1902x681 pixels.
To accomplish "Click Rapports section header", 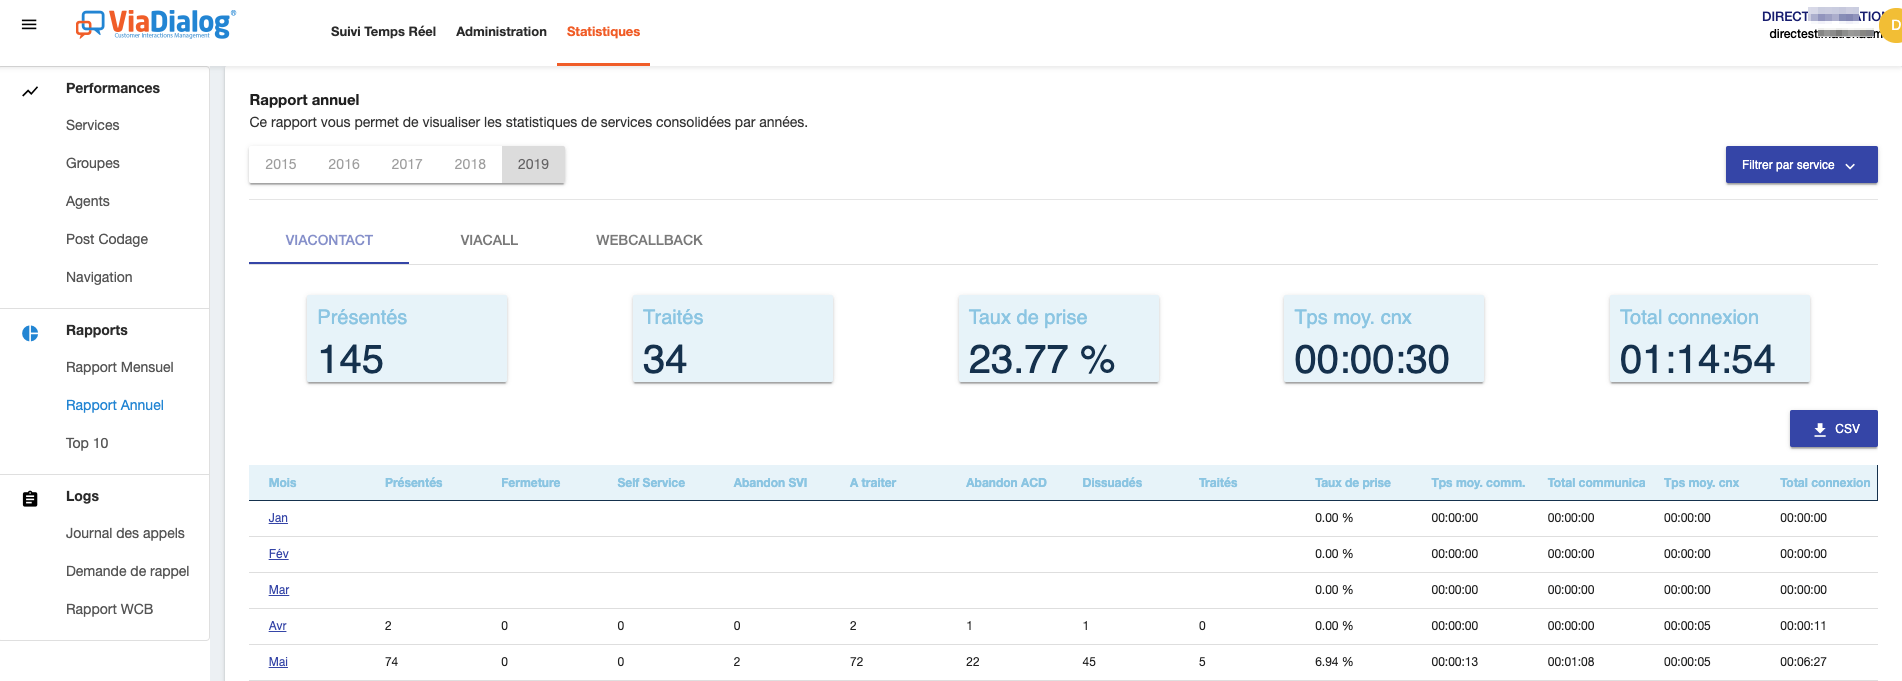I will point(97,330).
